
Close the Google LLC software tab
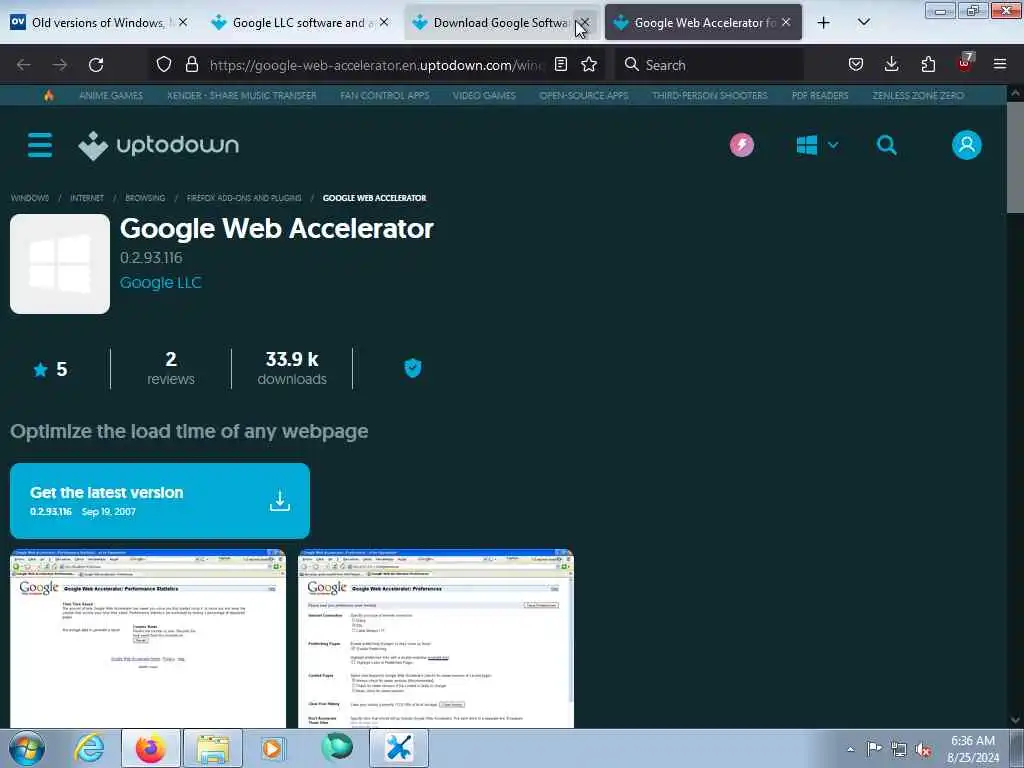[384, 22]
